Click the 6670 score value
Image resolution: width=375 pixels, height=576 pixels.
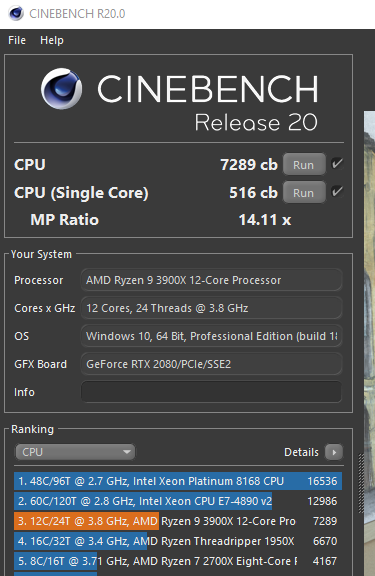tap(325, 541)
